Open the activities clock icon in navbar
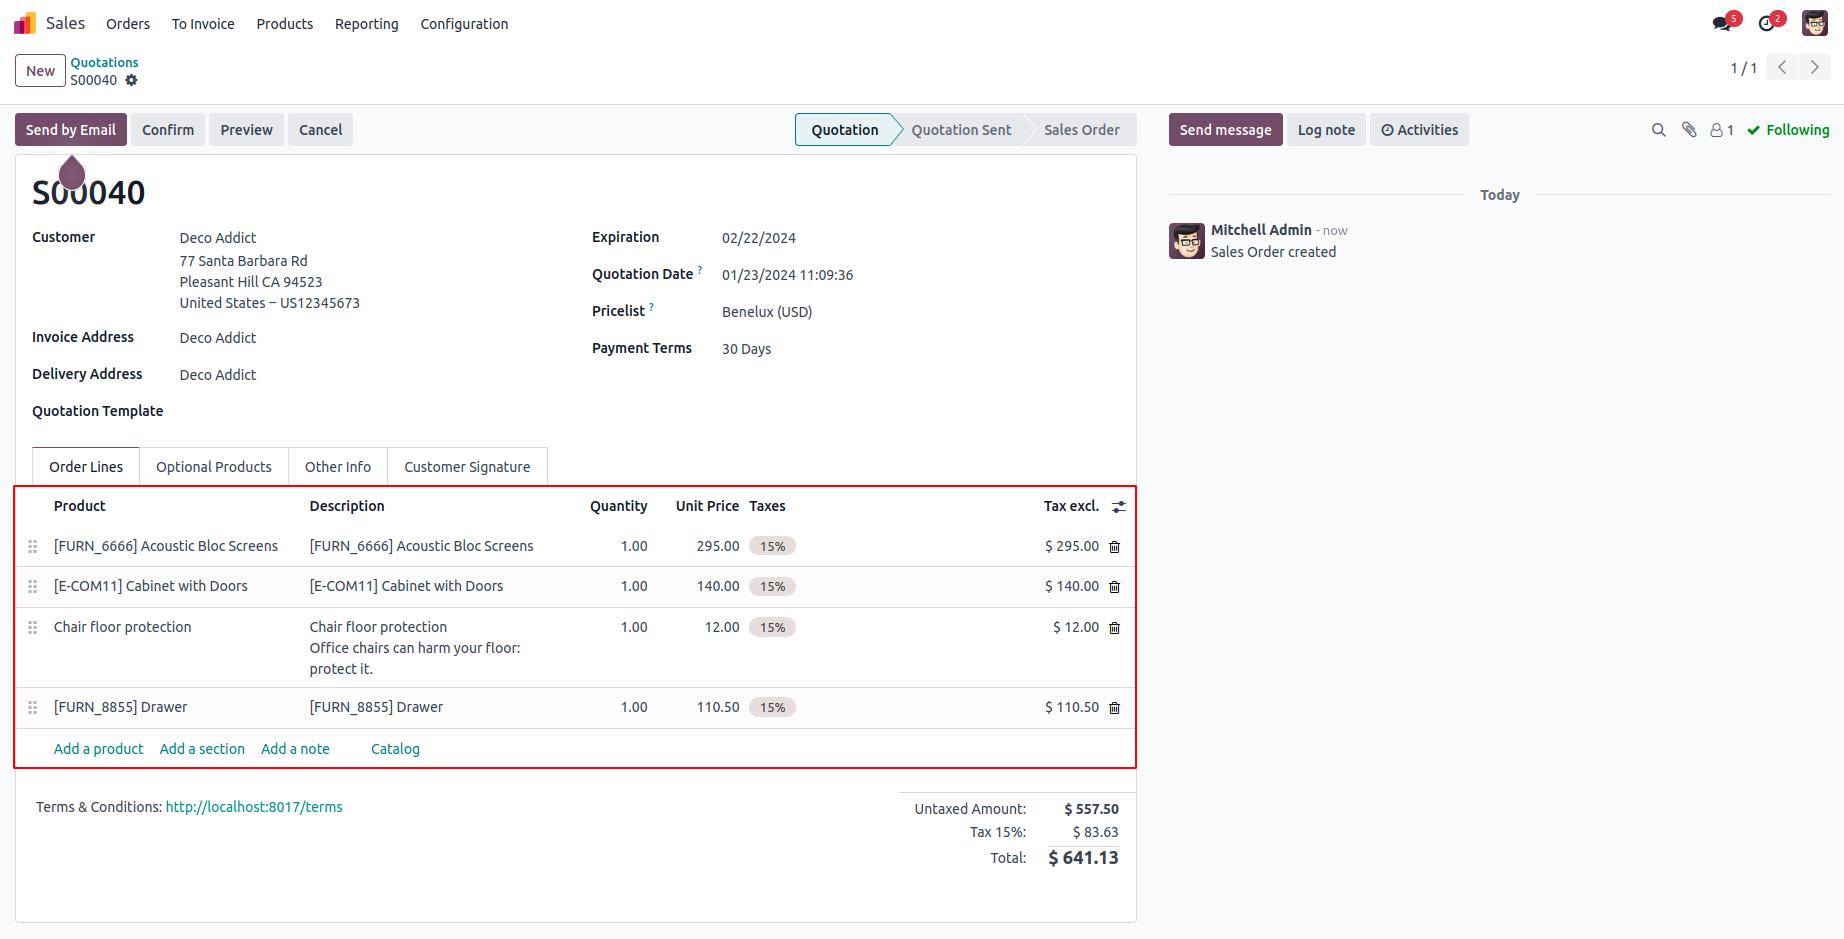This screenshot has width=1844, height=939. 1768,23
